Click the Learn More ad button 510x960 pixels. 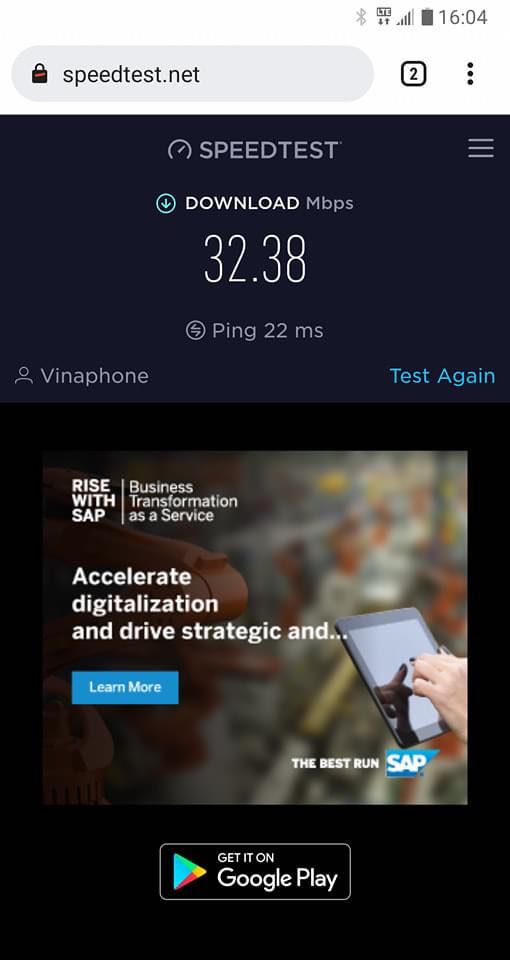coord(125,687)
